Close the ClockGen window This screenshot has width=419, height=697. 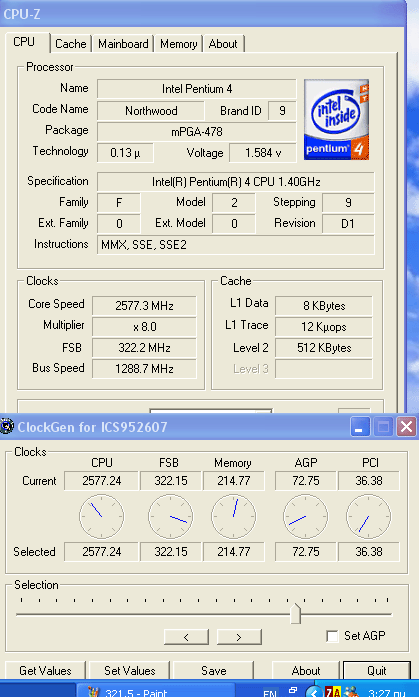(x=407, y=427)
